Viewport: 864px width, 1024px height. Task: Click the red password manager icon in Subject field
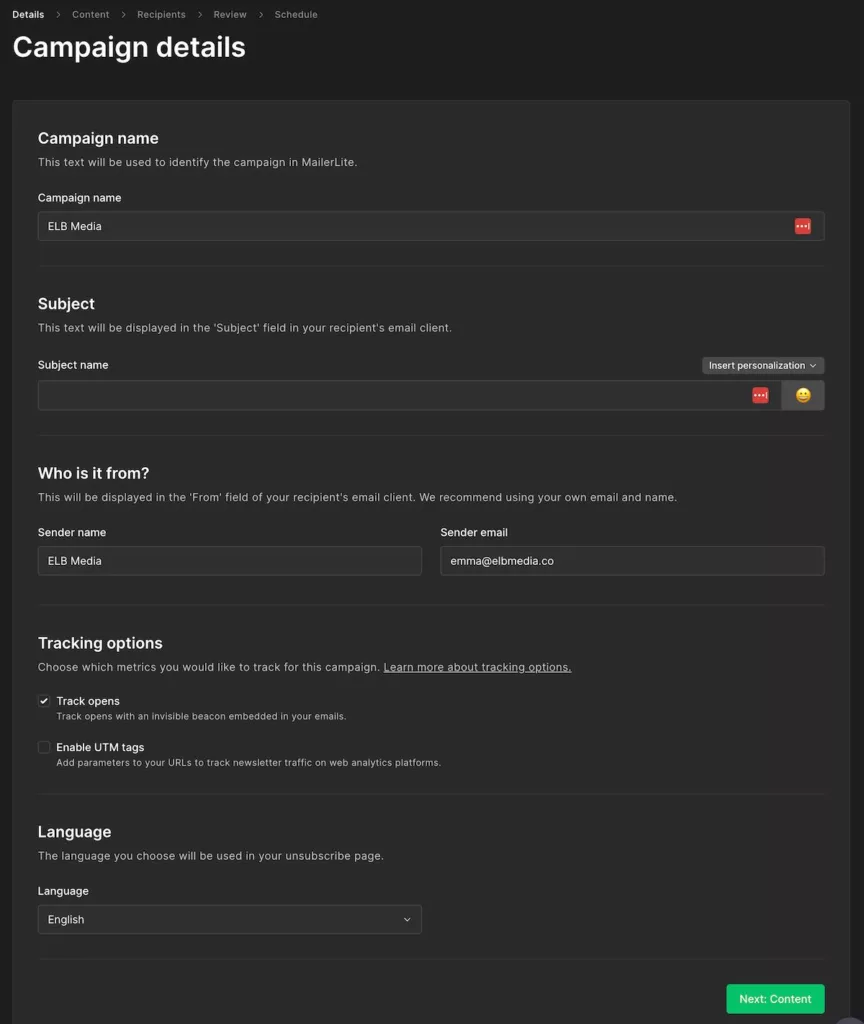tap(760, 395)
